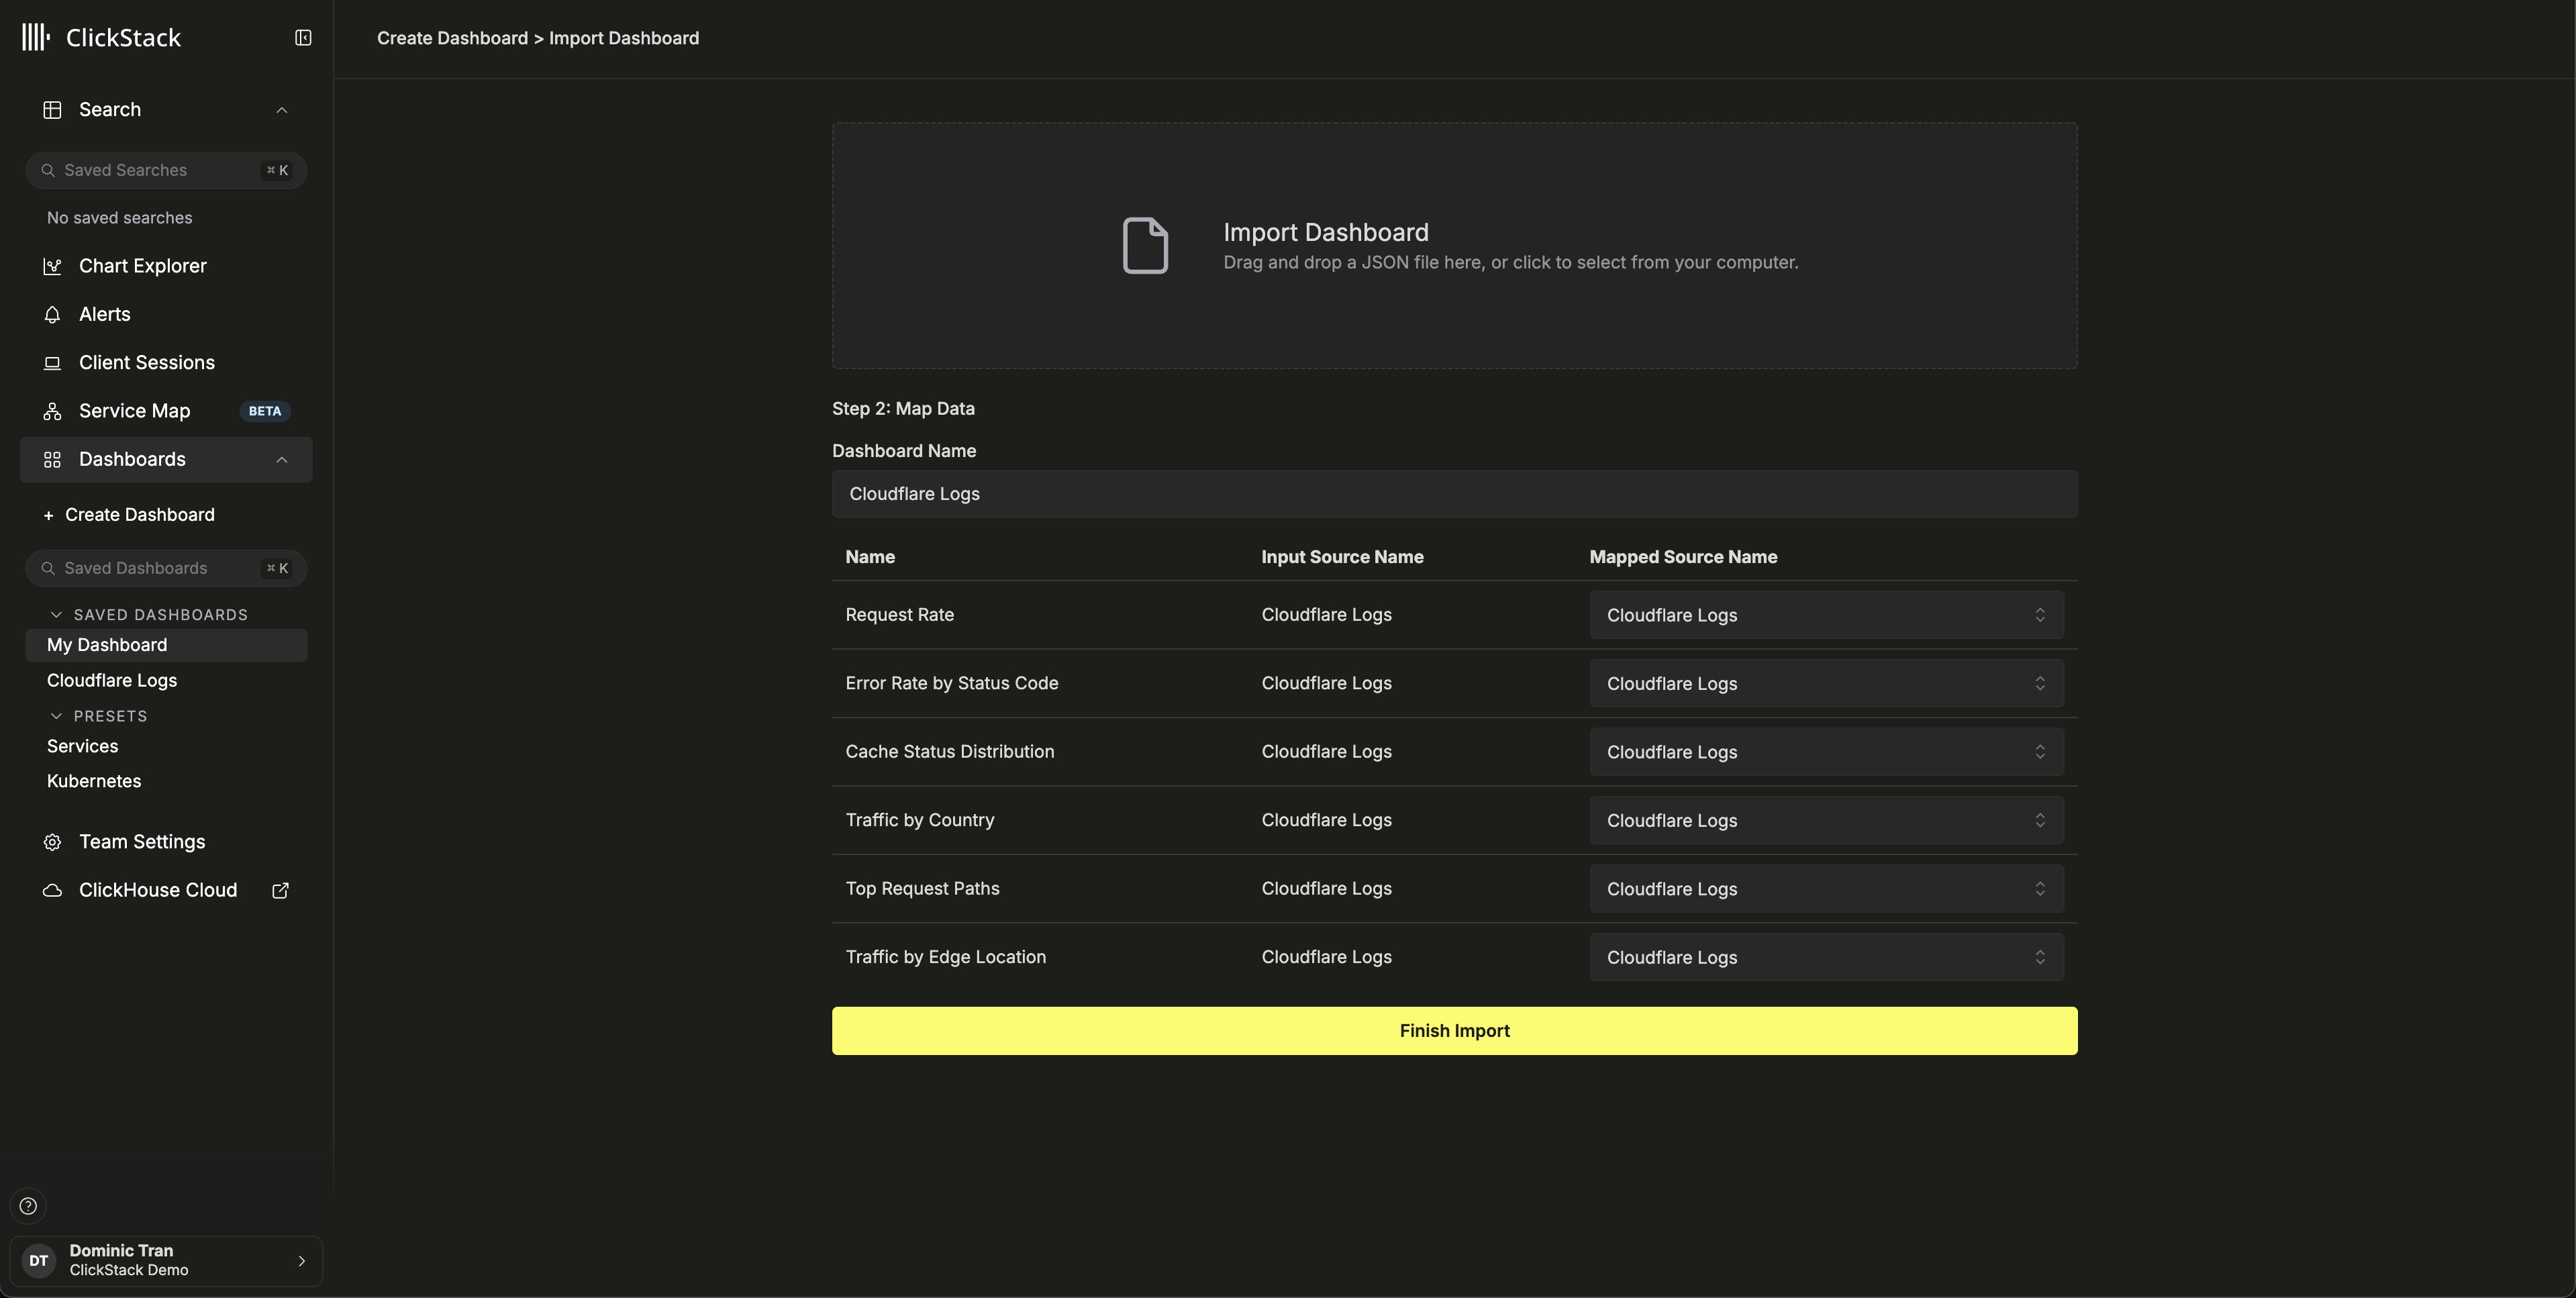The image size is (2576, 1298).
Task: Open Team Settings gear item
Action: [141, 842]
